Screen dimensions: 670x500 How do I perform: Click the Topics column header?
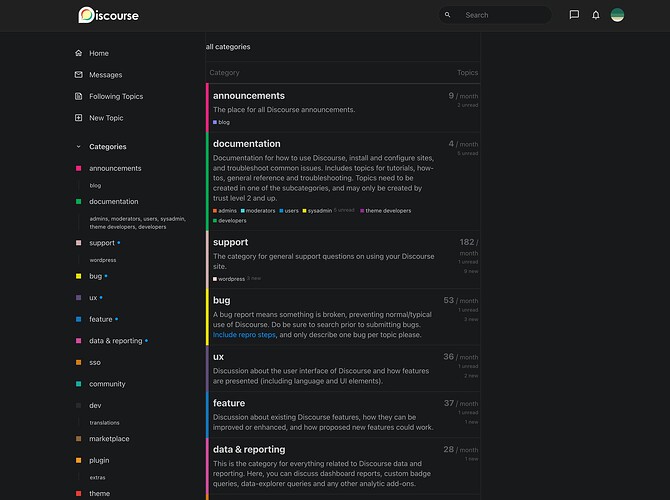pos(467,73)
